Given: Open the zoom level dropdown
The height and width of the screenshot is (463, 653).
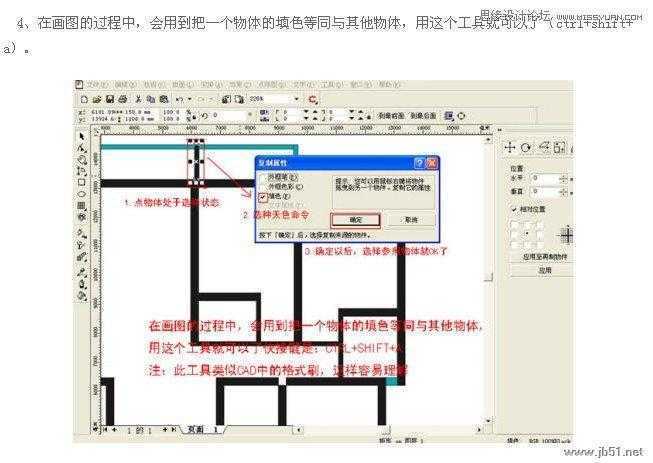Looking at the screenshot, I should tap(297, 100).
